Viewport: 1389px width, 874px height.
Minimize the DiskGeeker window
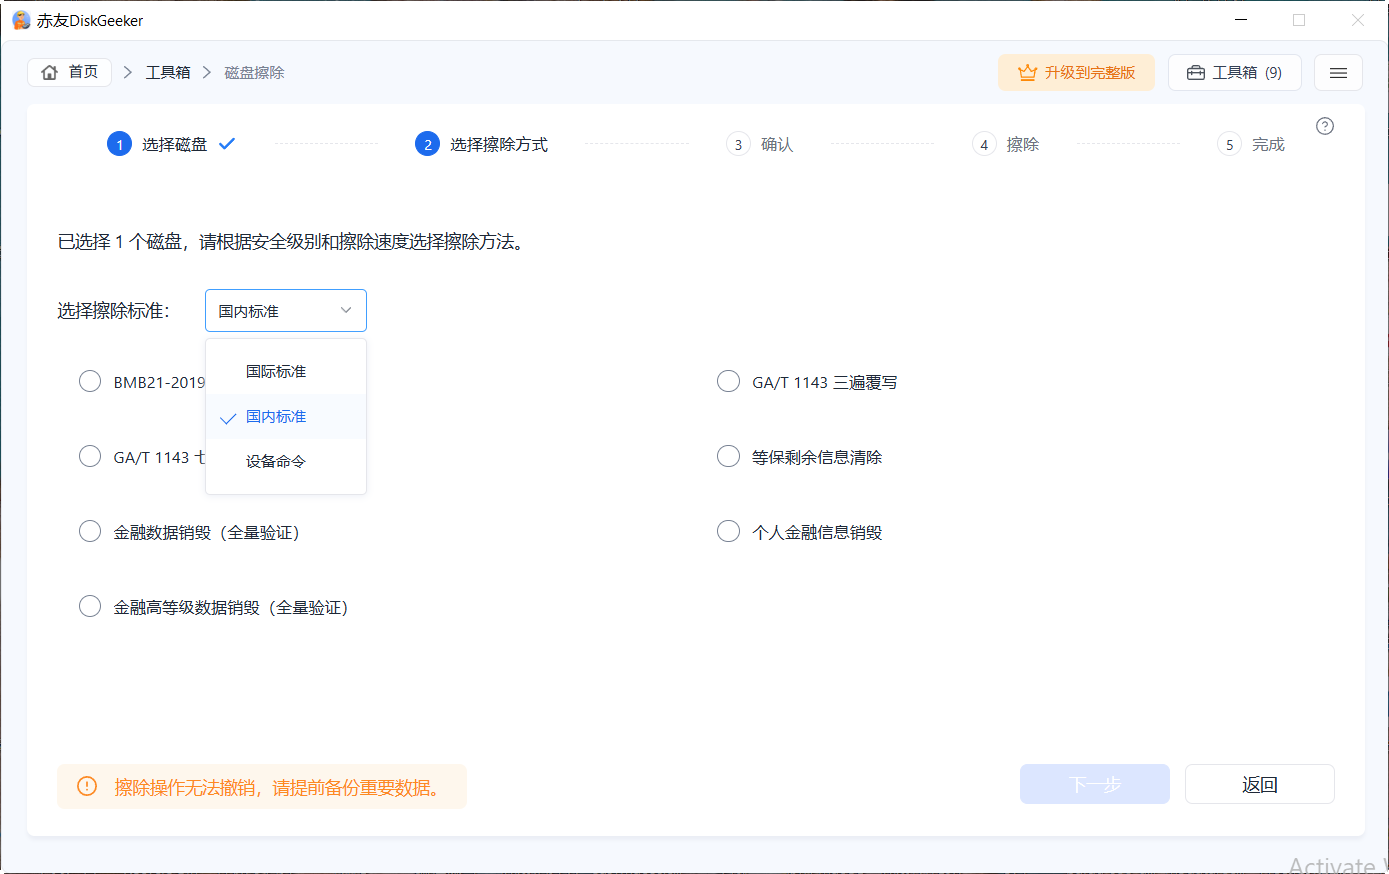[x=1241, y=20]
